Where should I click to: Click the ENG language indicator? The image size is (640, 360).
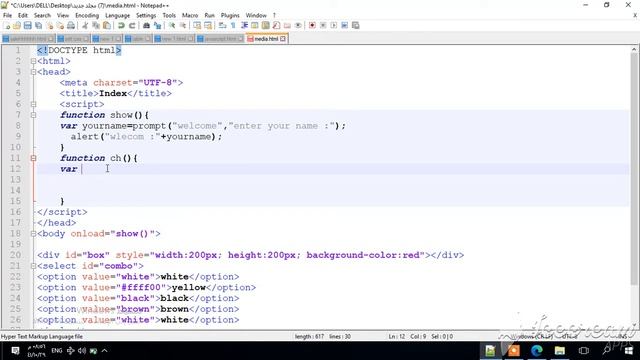(x=57, y=351)
